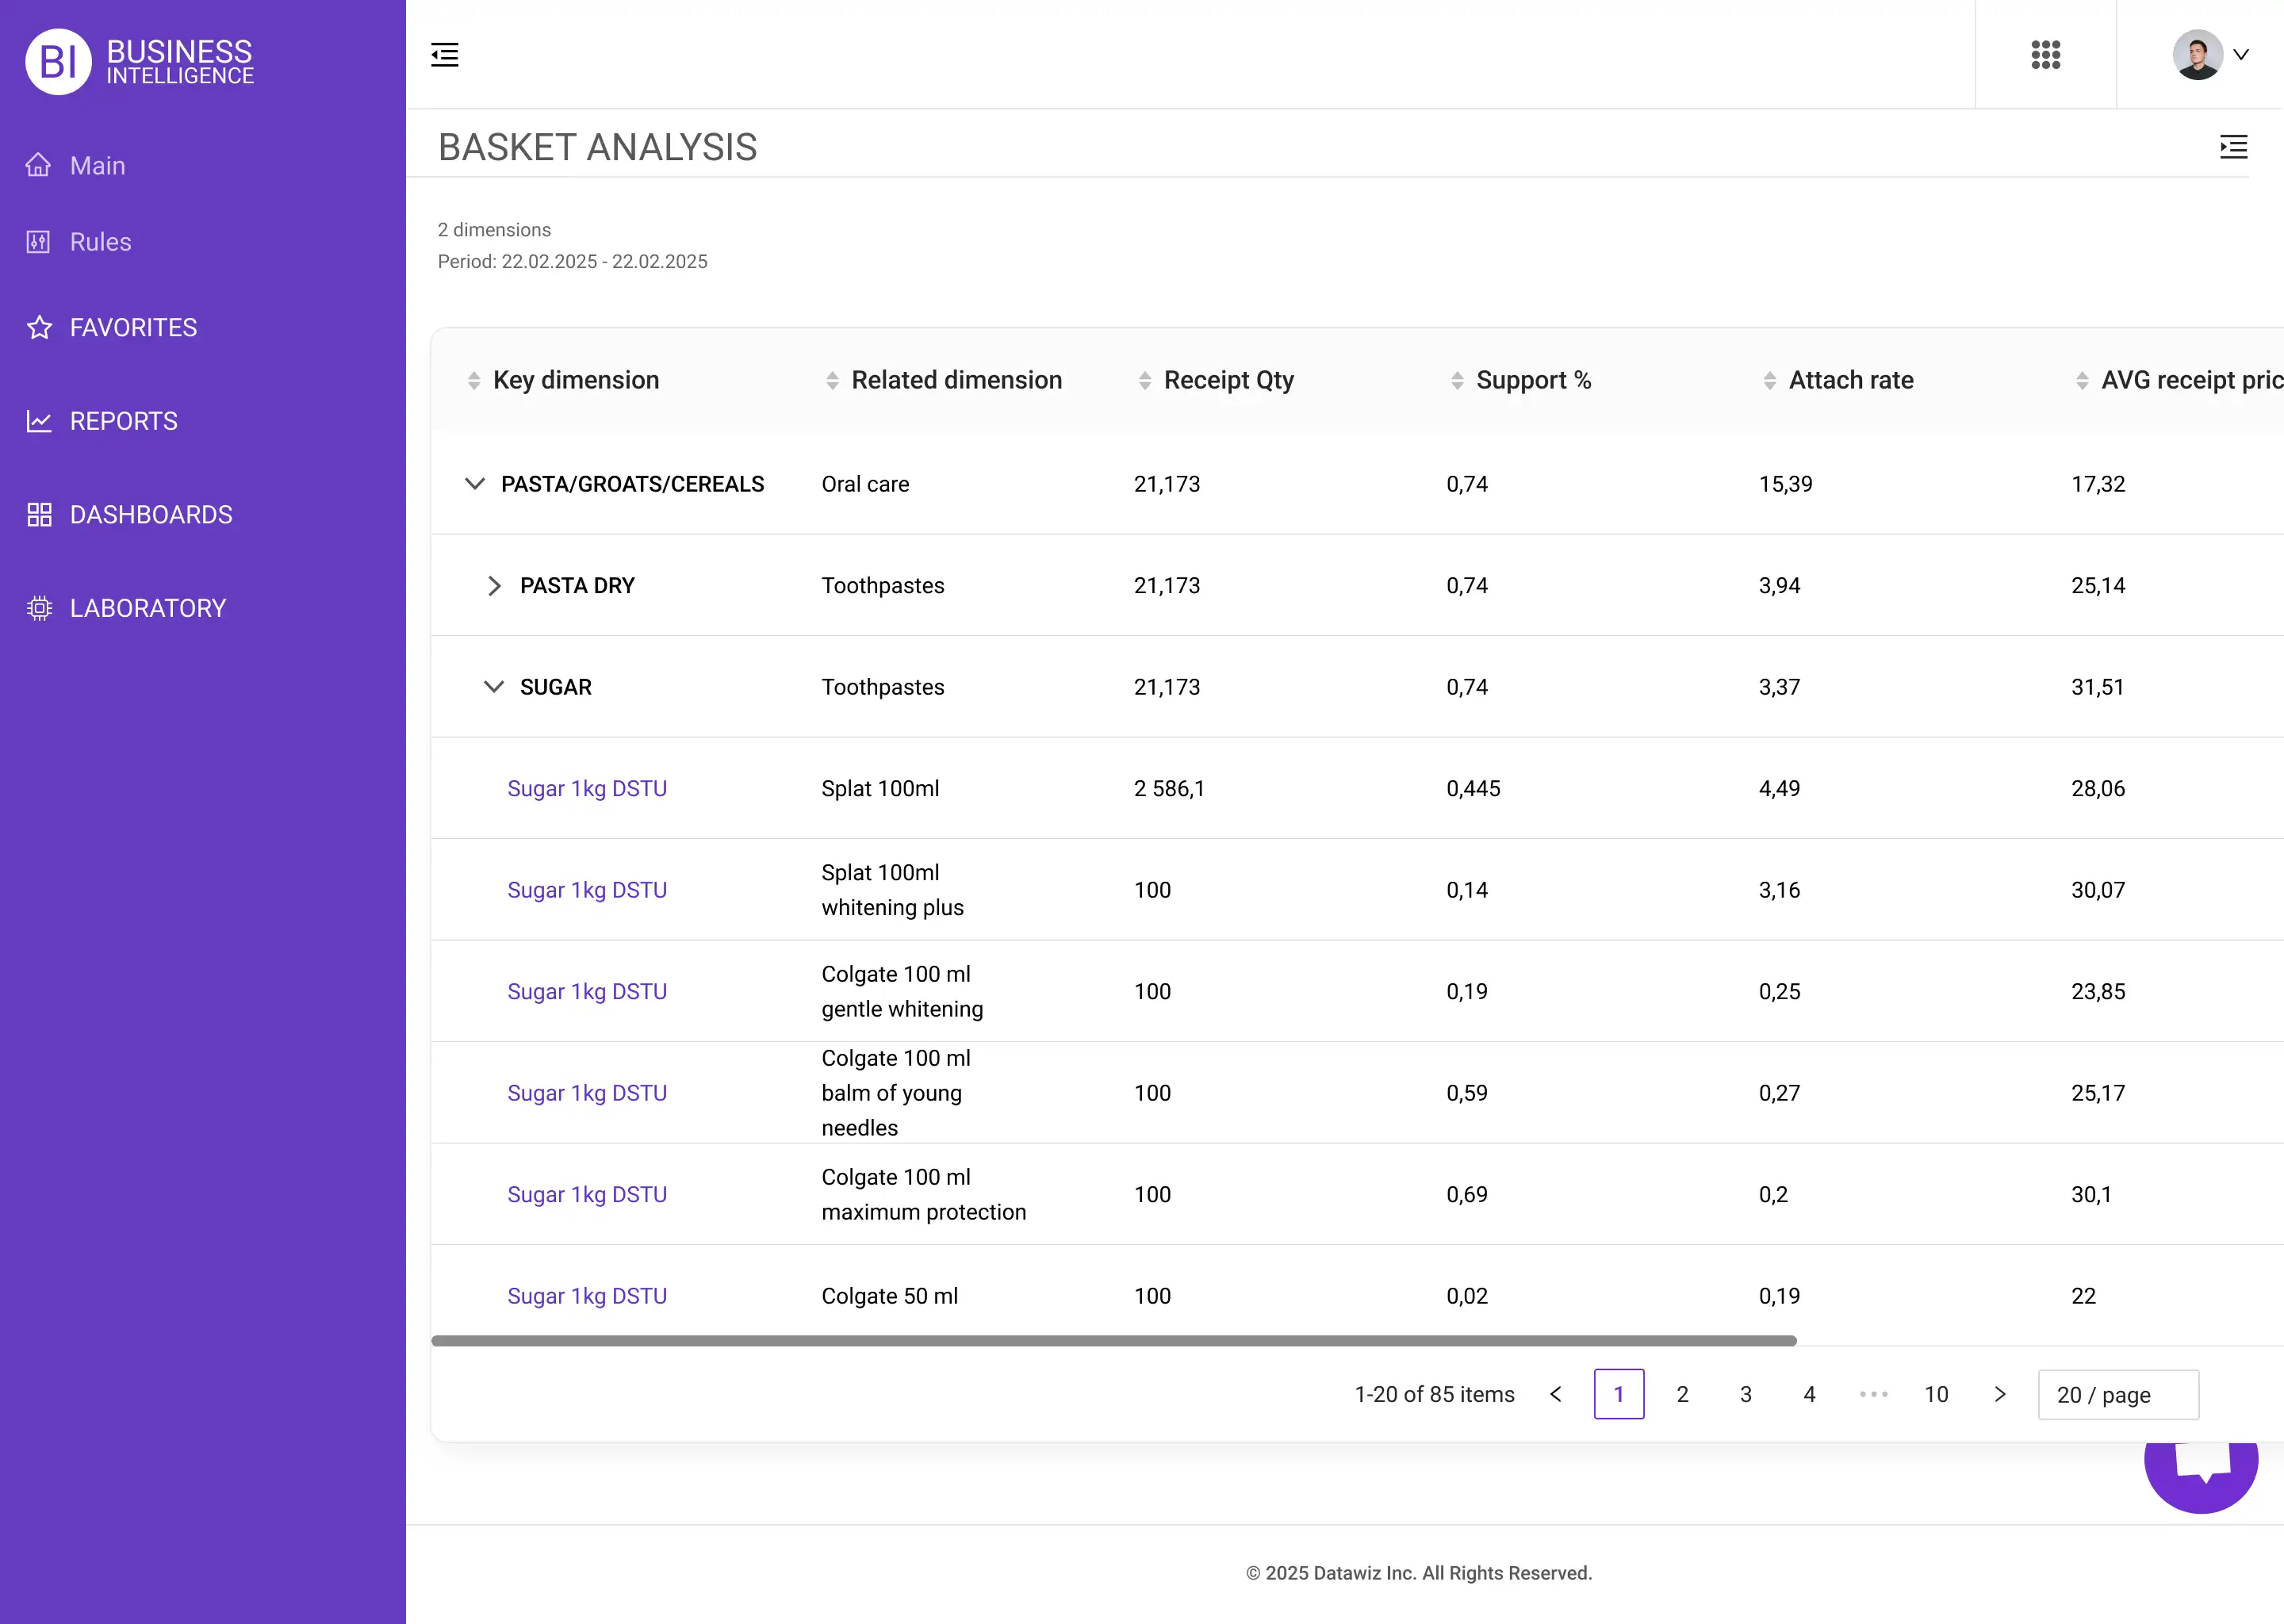This screenshot has width=2284, height=1624.
Task: Open the Rules menu item
Action: tap(100, 242)
